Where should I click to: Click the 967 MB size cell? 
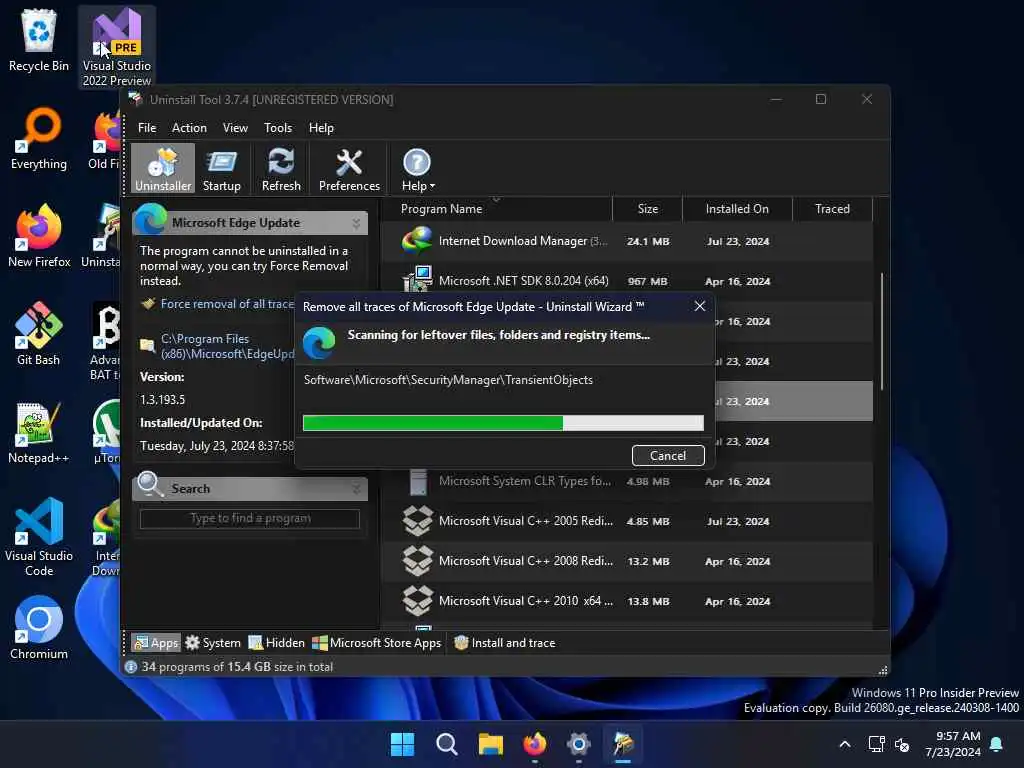648,281
